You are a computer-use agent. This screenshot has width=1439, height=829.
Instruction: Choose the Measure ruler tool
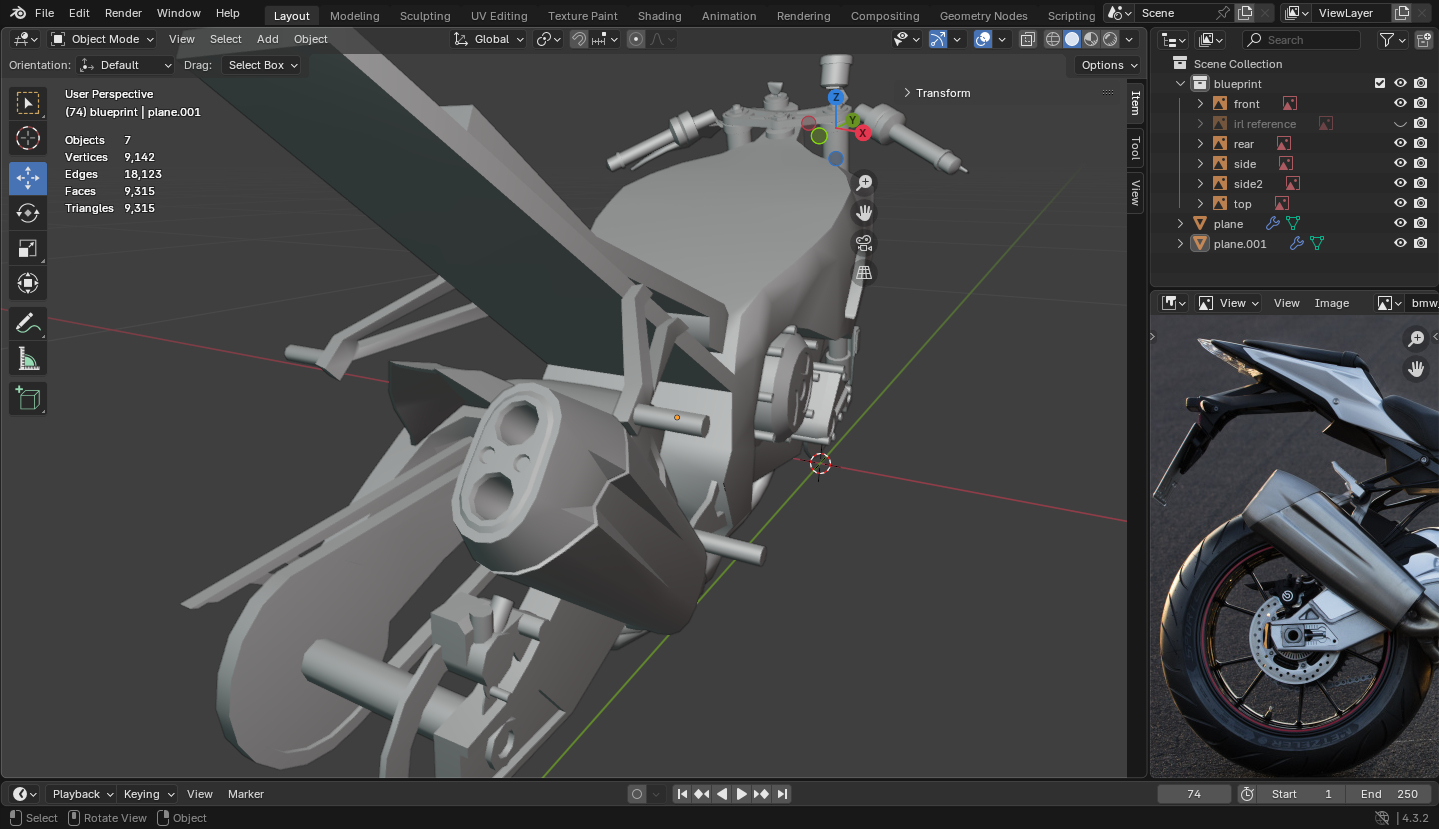click(x=28, y=359)
